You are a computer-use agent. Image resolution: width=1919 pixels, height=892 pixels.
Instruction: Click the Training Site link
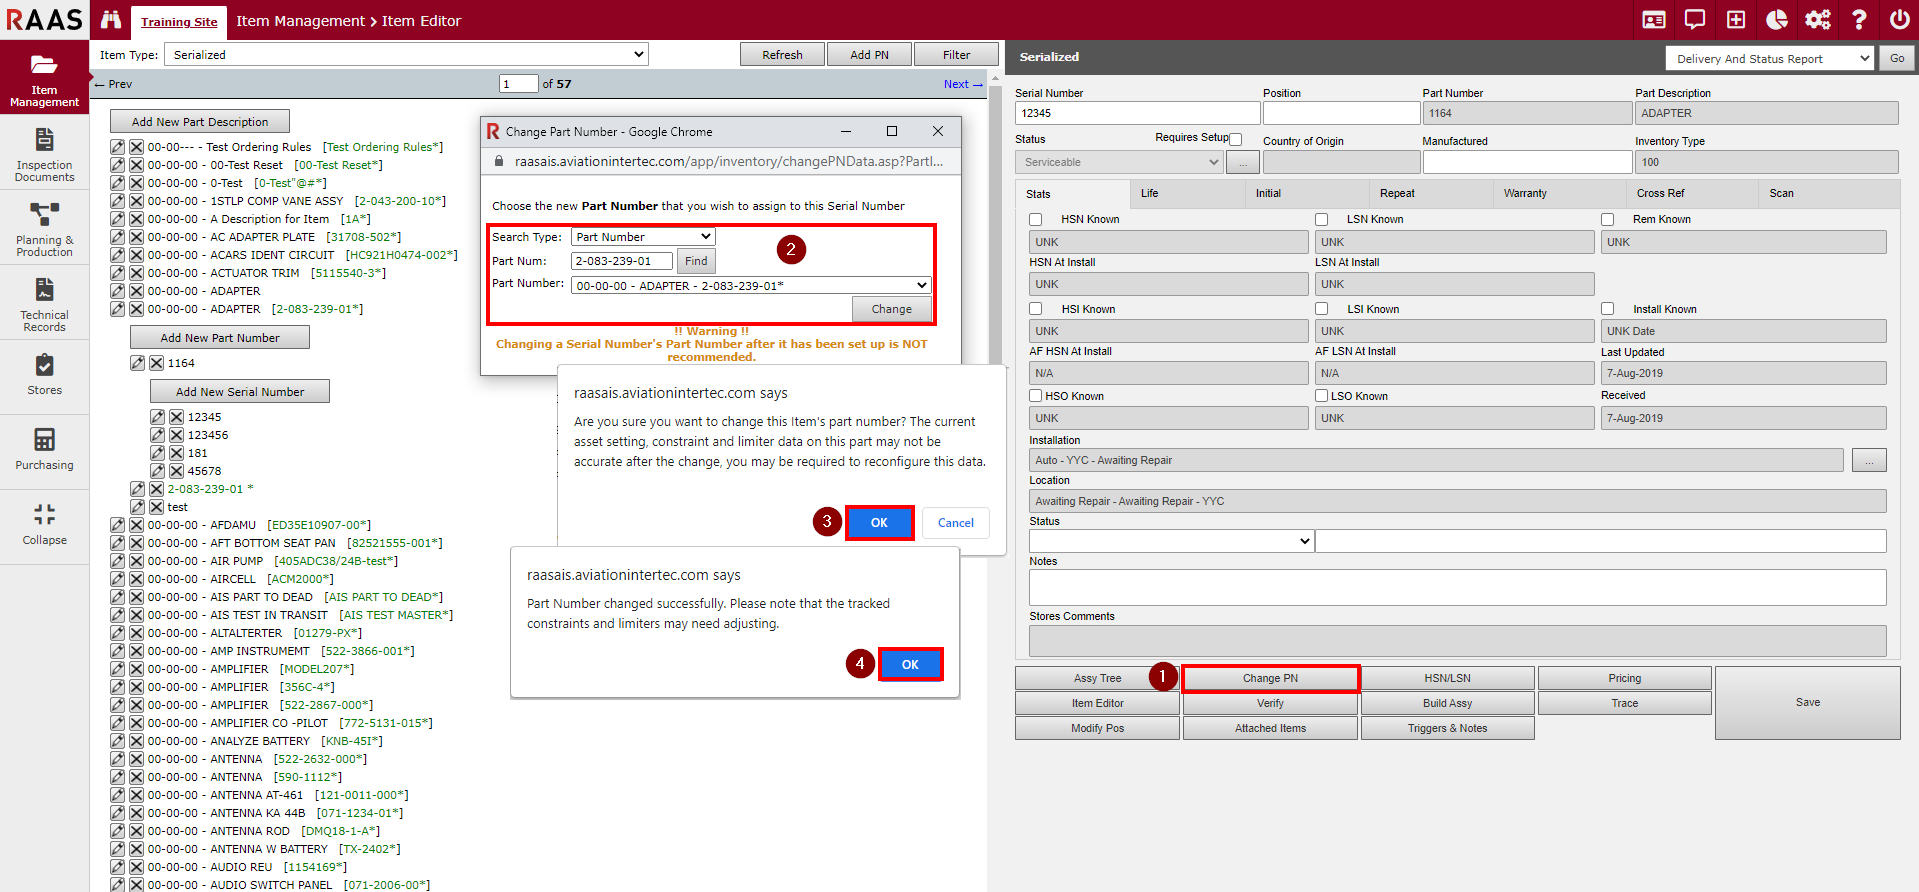click(179, 22)
